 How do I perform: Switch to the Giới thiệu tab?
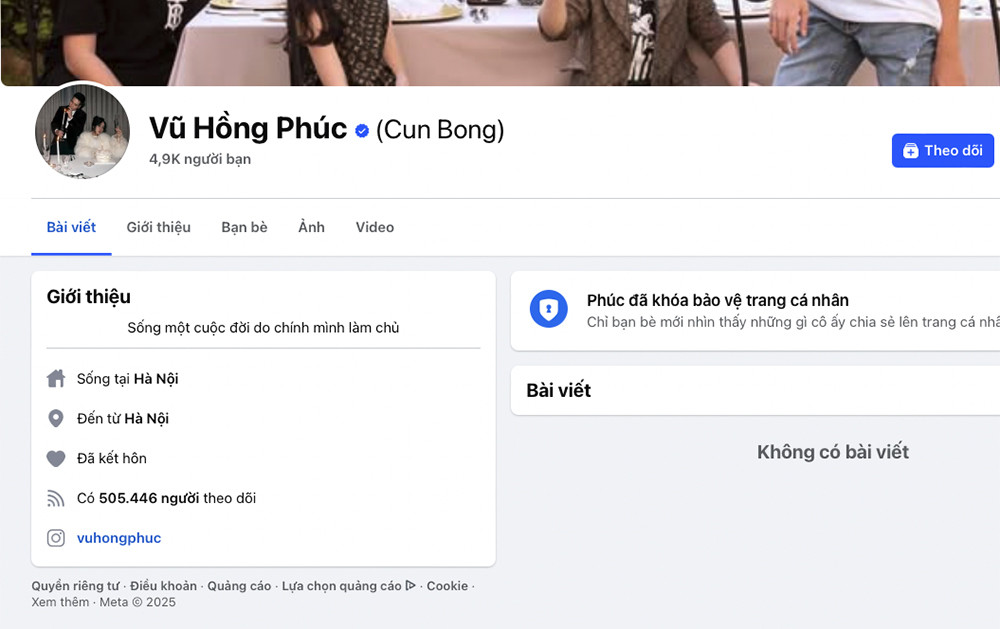[x=158, y=227]
